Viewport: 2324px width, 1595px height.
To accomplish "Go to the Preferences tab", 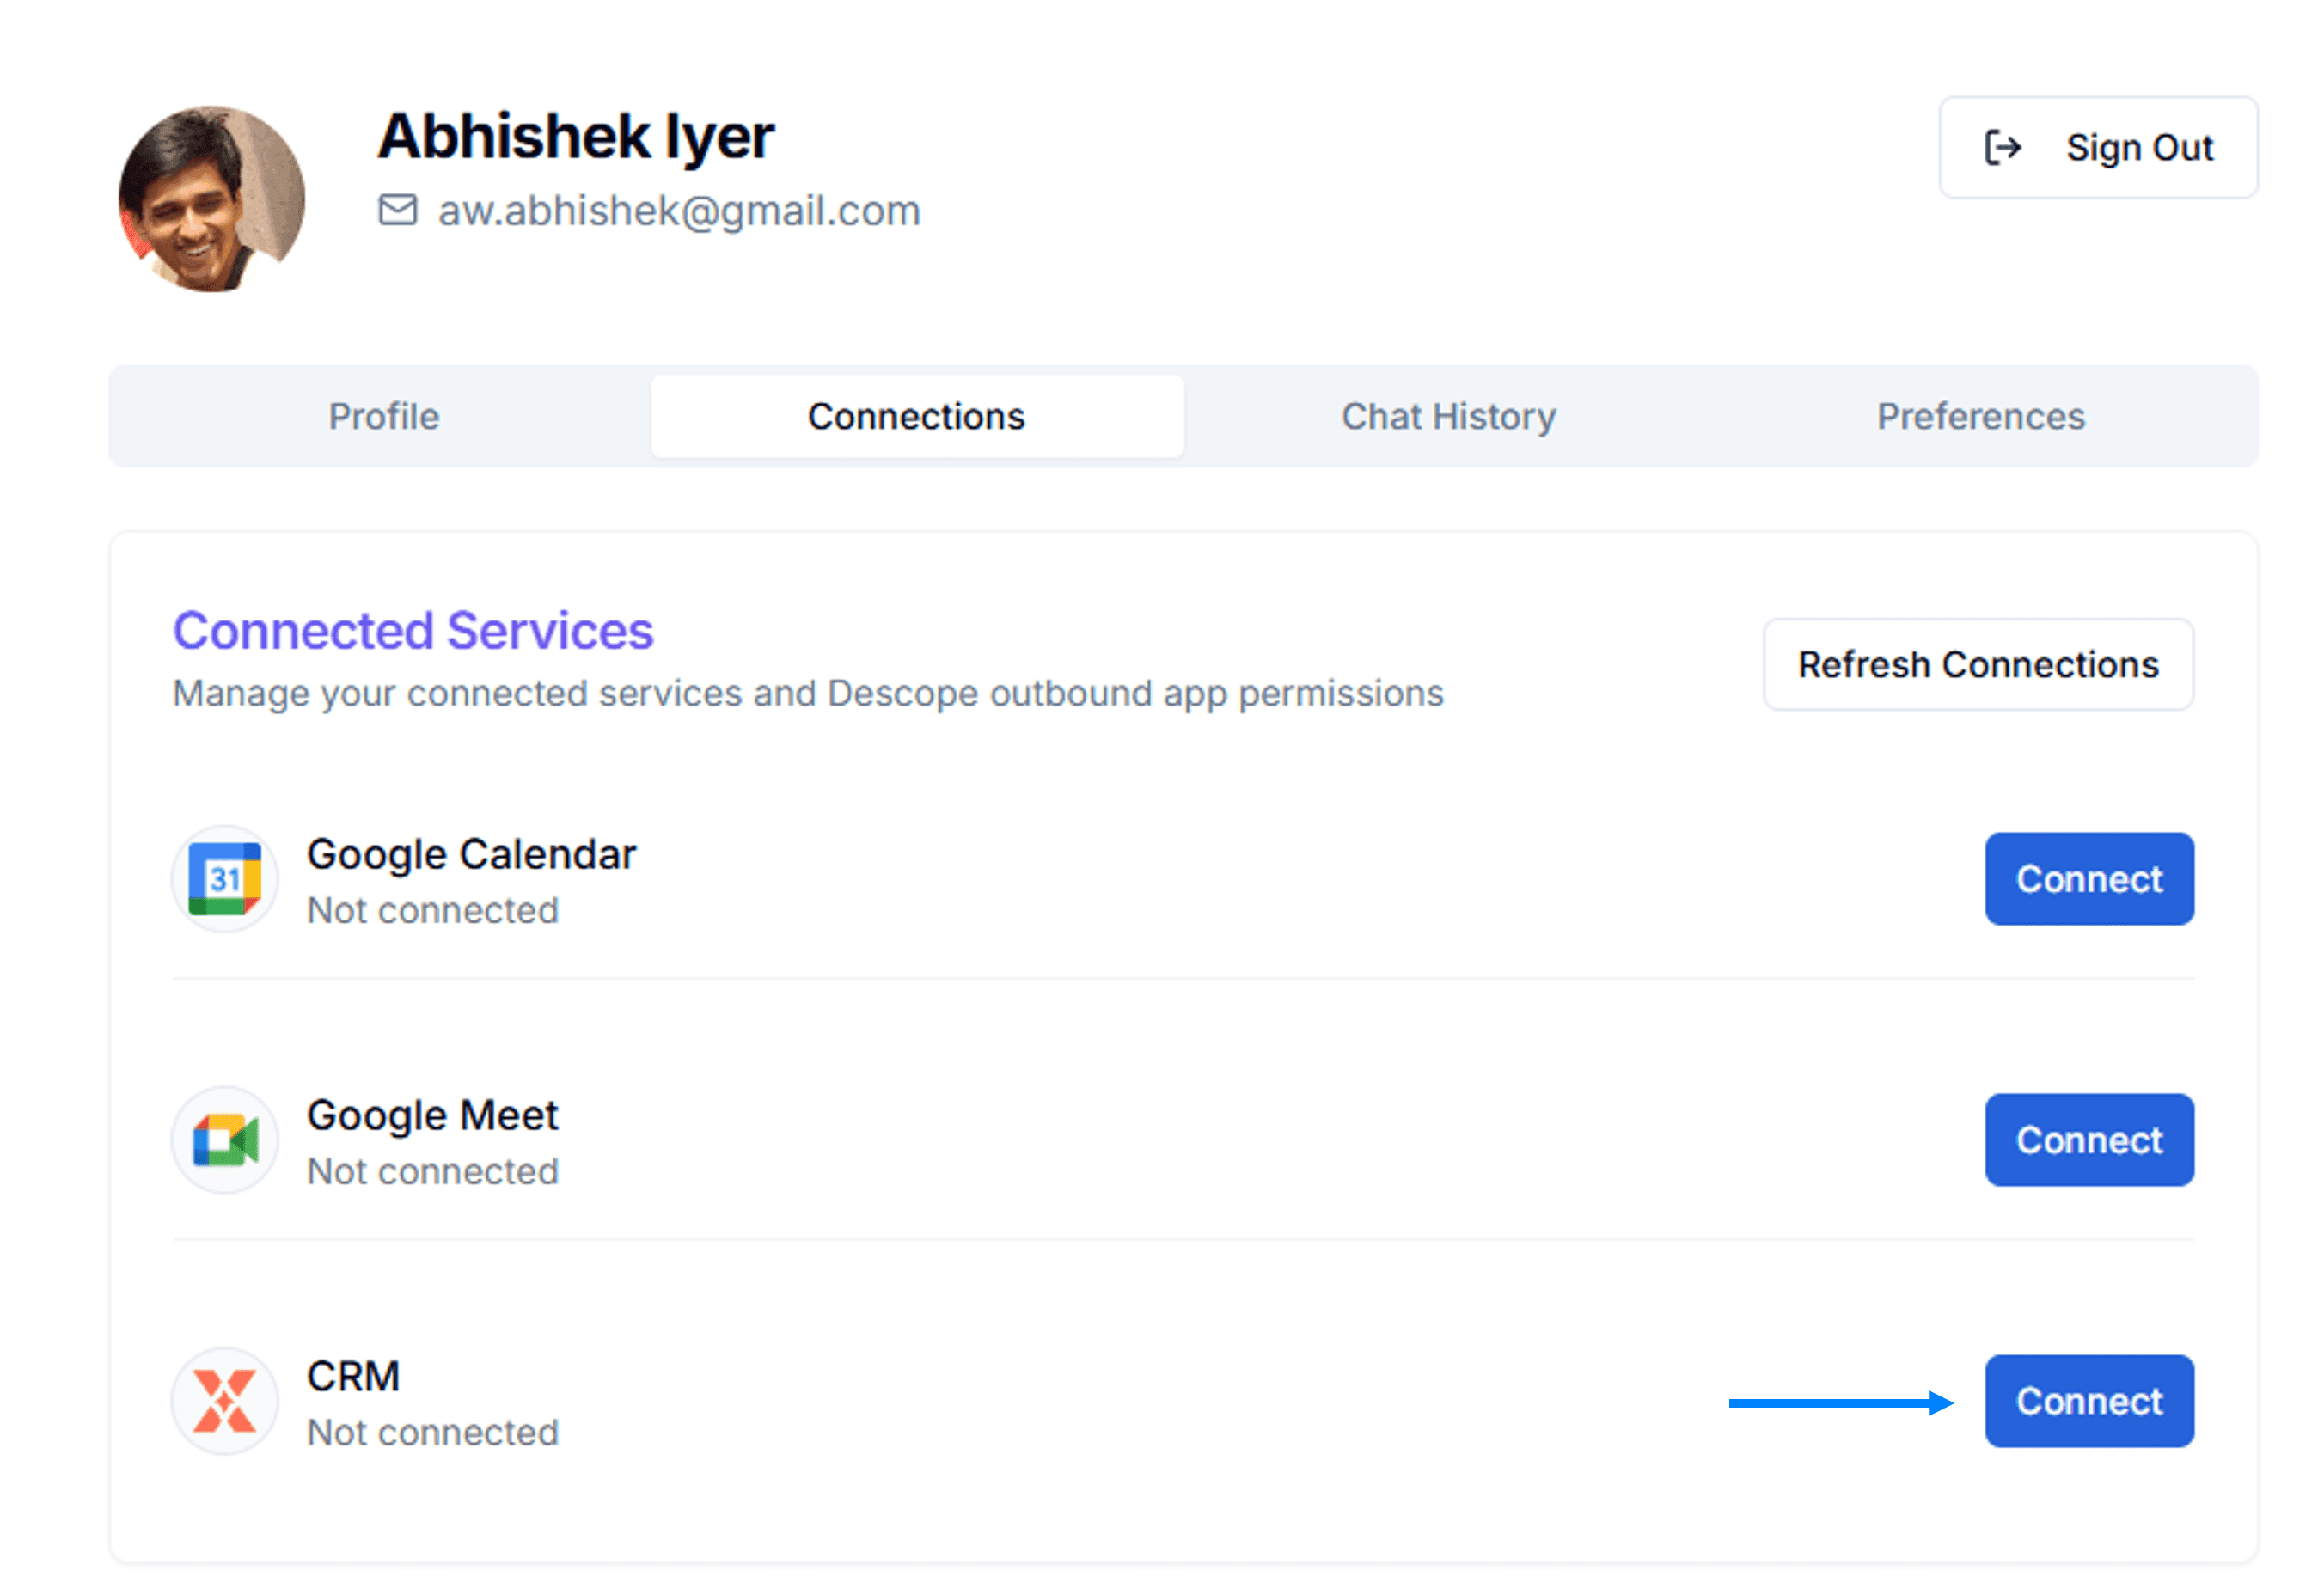I will point(1980,416).
